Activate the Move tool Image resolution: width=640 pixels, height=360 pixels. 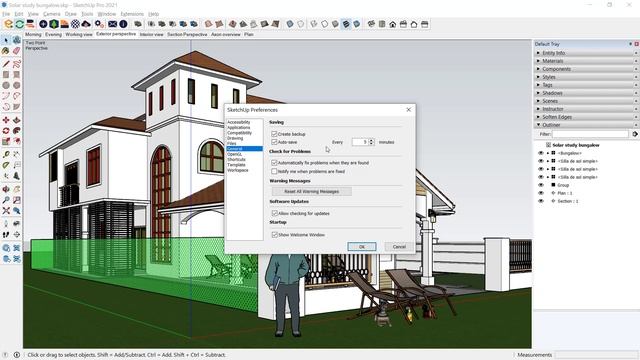click(6, 120)
